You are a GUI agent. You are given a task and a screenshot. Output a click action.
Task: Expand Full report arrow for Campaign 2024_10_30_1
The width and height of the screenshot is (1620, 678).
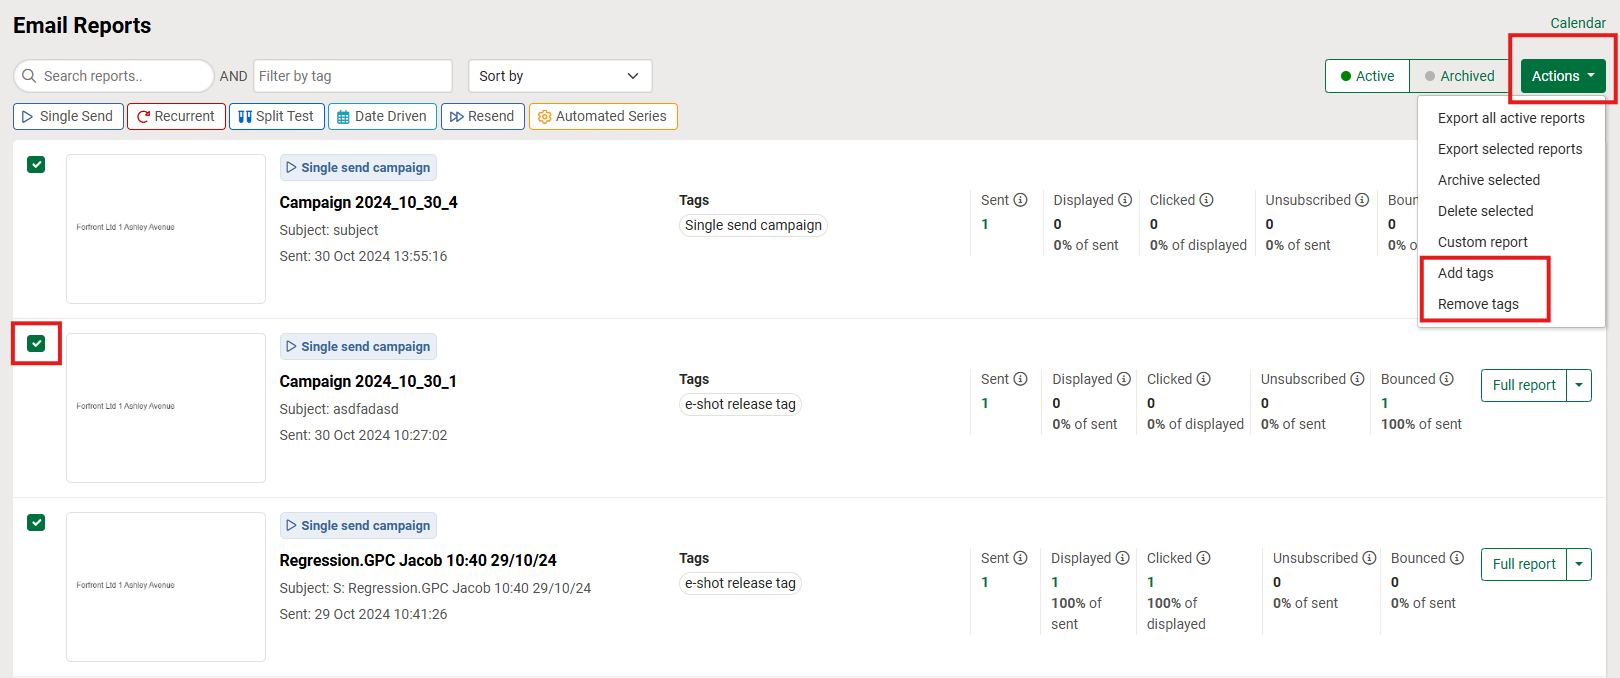pyautogui.click(x=1579, y=385)
